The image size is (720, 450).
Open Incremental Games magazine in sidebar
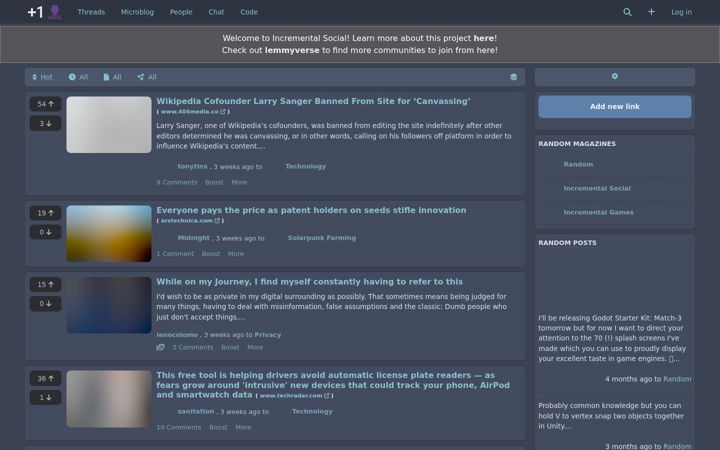coord(598,212)
